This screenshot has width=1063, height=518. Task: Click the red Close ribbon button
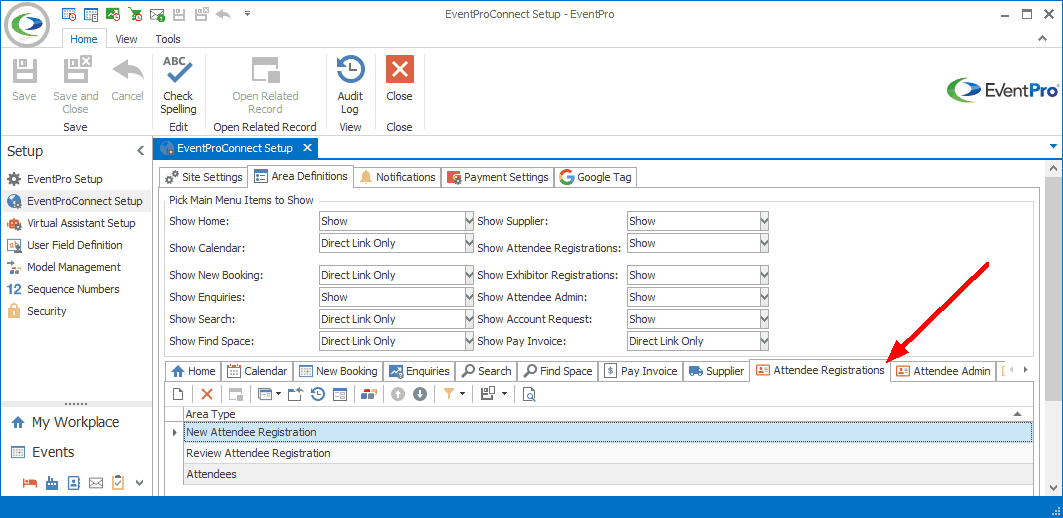(x=399, y=79)
